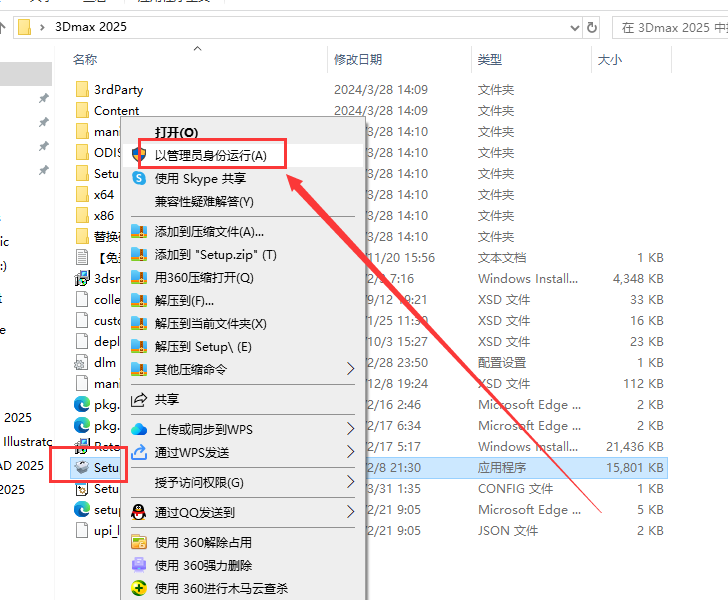
Task: Choose 以管理员身份运行(A) from context menu
Action: 210,155
